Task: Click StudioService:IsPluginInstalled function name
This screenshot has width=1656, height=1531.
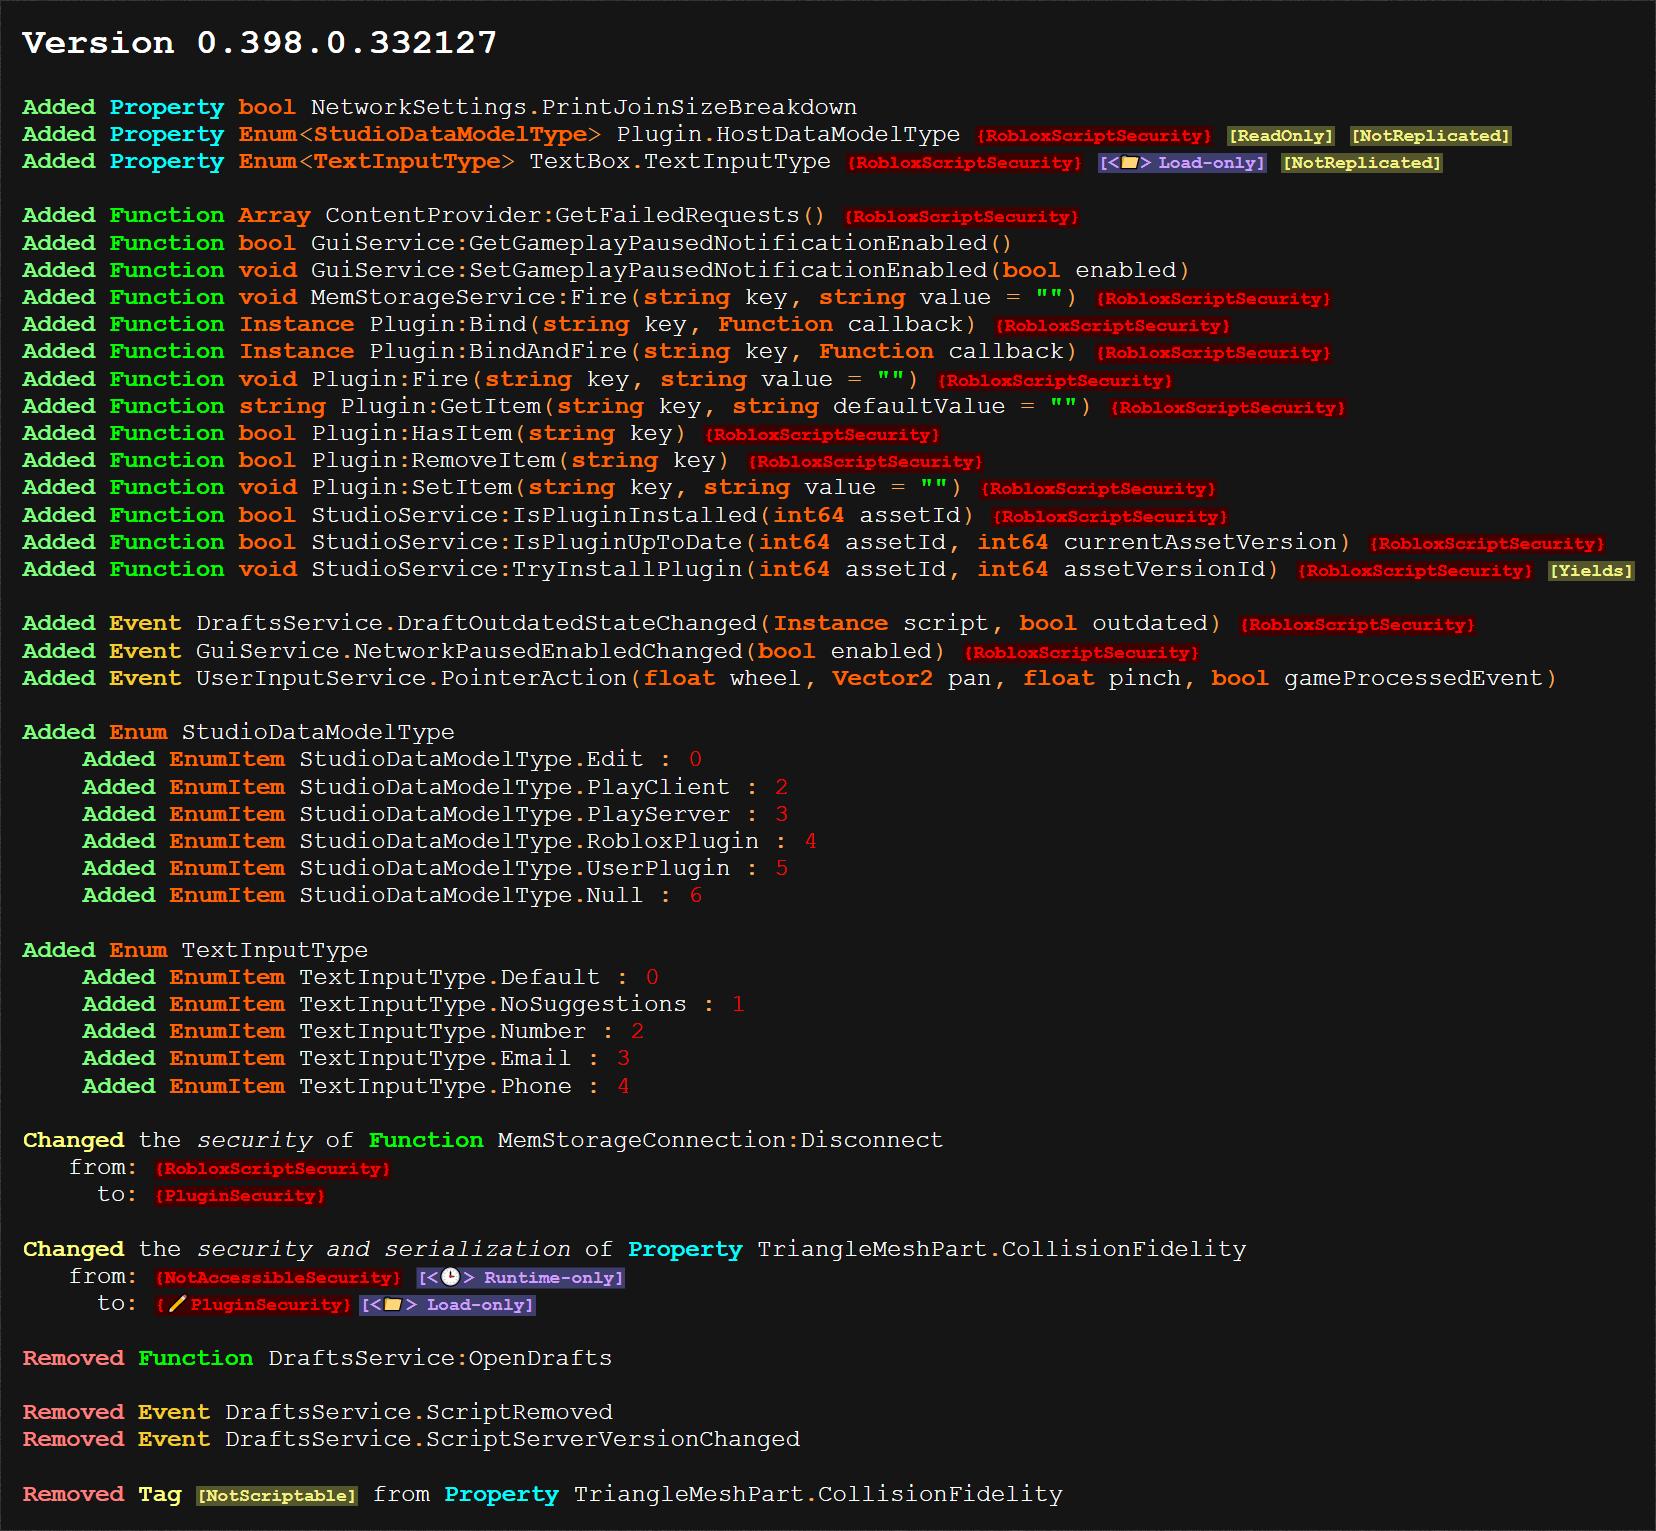Action: pos(534,515)
